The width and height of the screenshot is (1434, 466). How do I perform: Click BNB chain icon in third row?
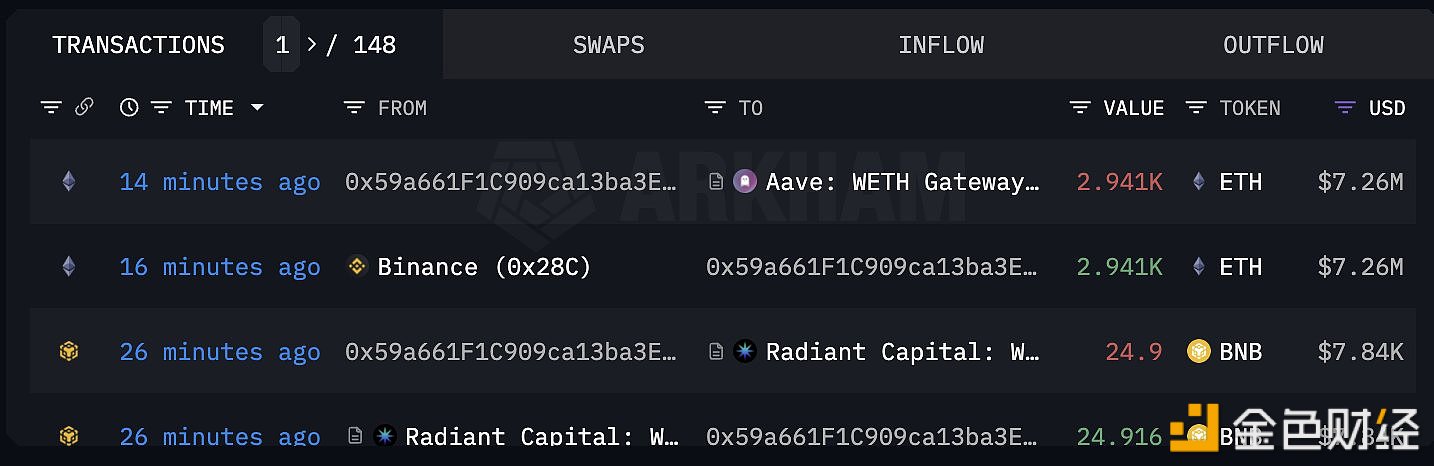(x=69, y=351)
